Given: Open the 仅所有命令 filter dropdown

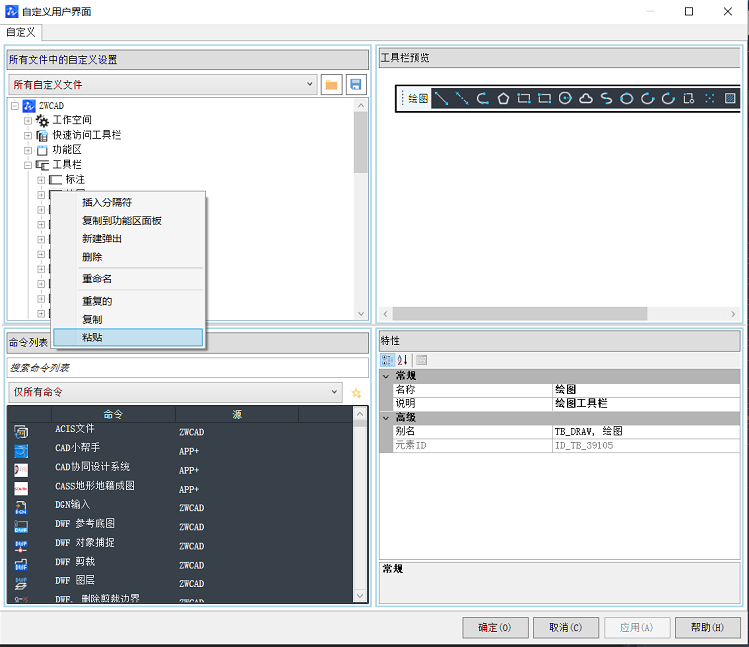Looking at the screenshot, I should pos(175,393).
